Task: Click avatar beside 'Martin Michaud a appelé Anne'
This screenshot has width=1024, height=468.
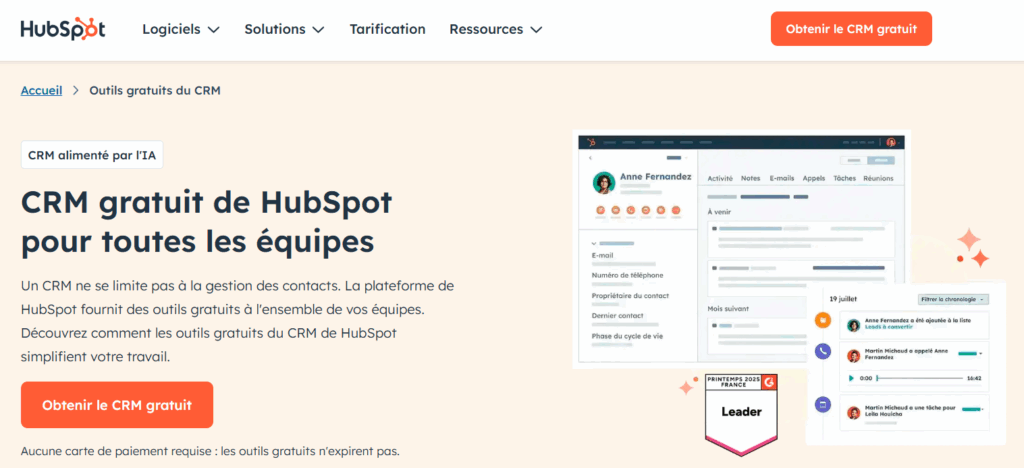Action: tap(854, 356)
